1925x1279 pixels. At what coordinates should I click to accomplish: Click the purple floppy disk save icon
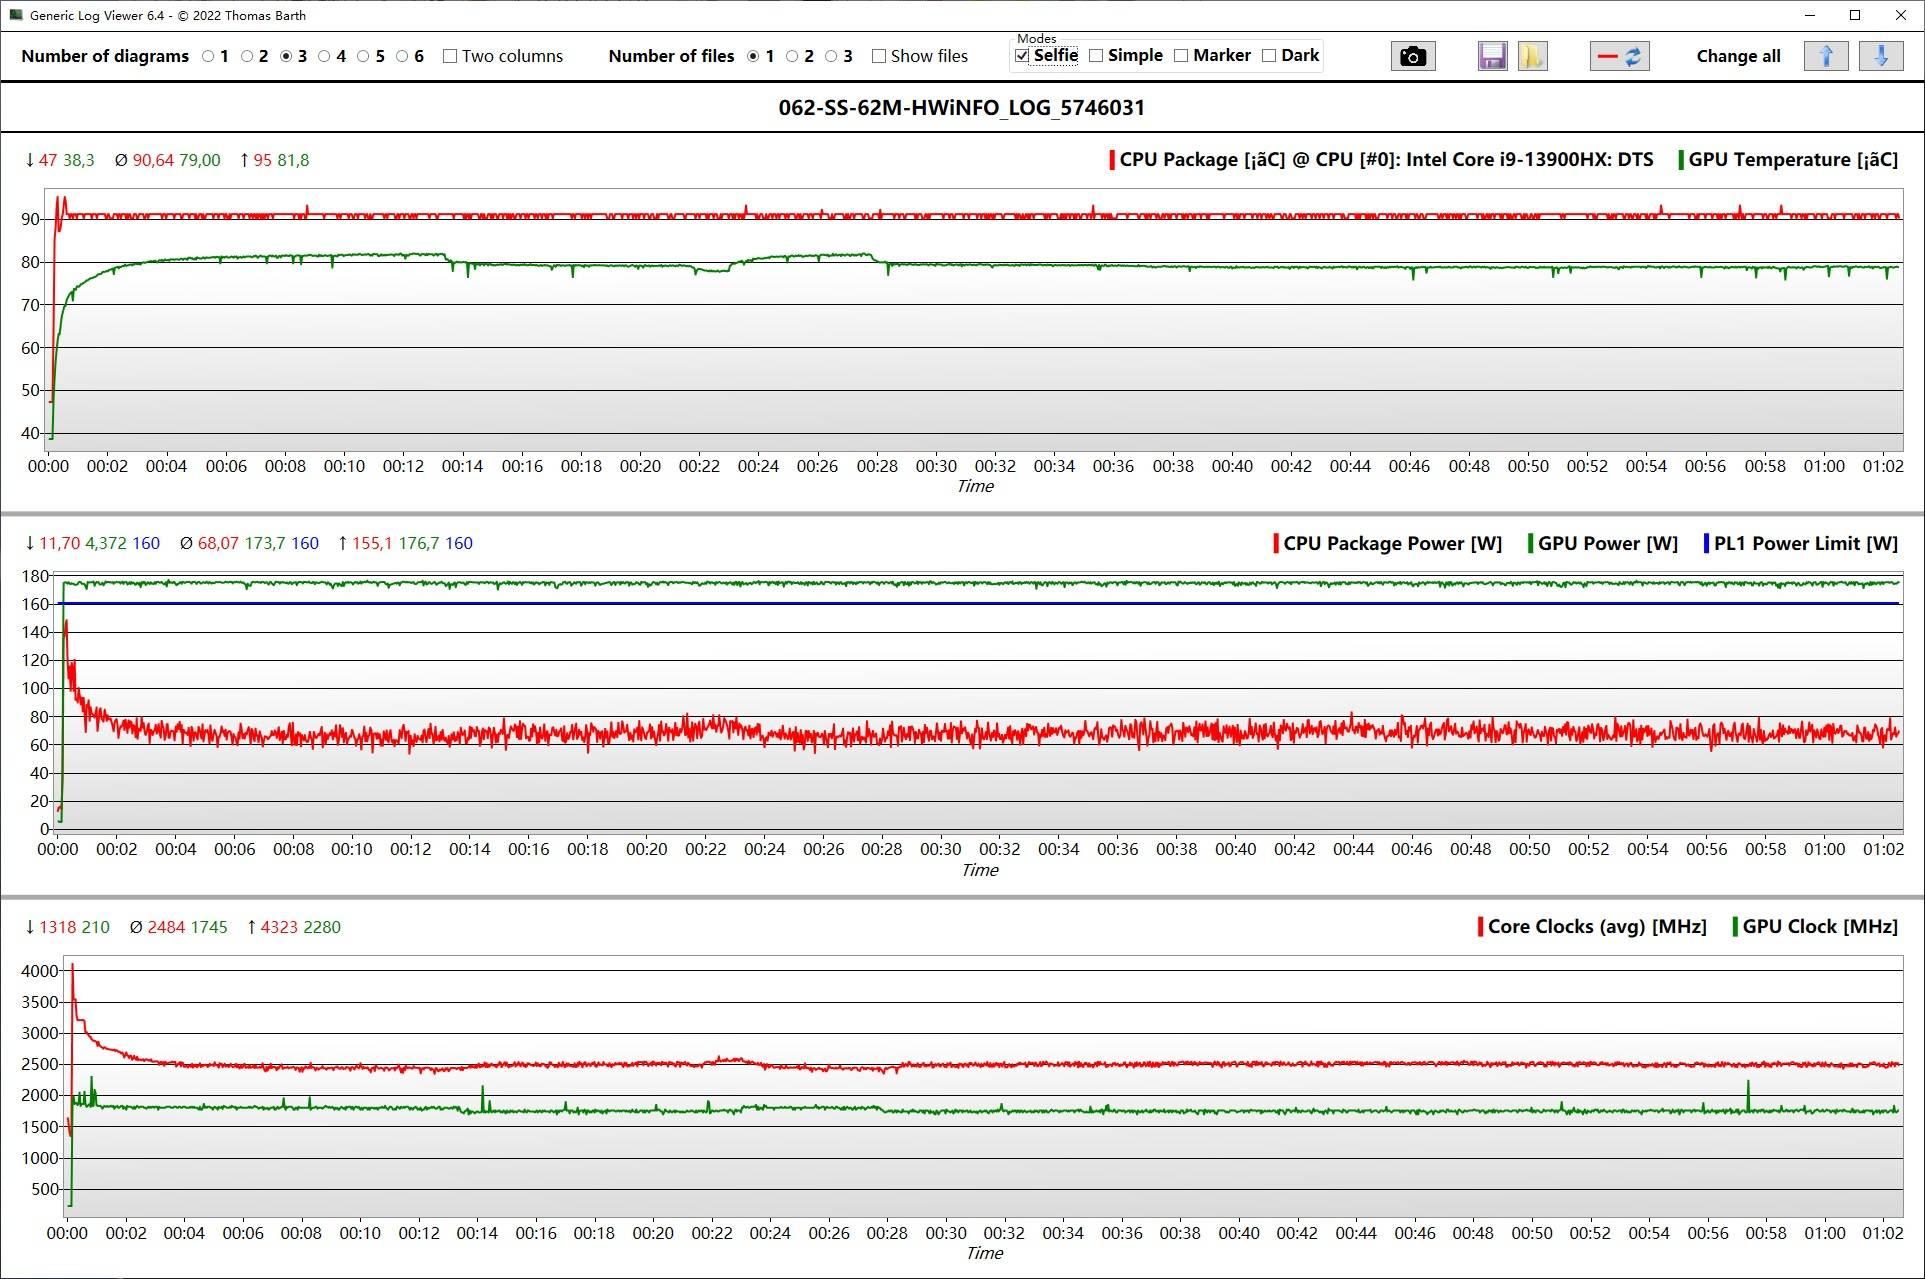tap(1492, 57)
